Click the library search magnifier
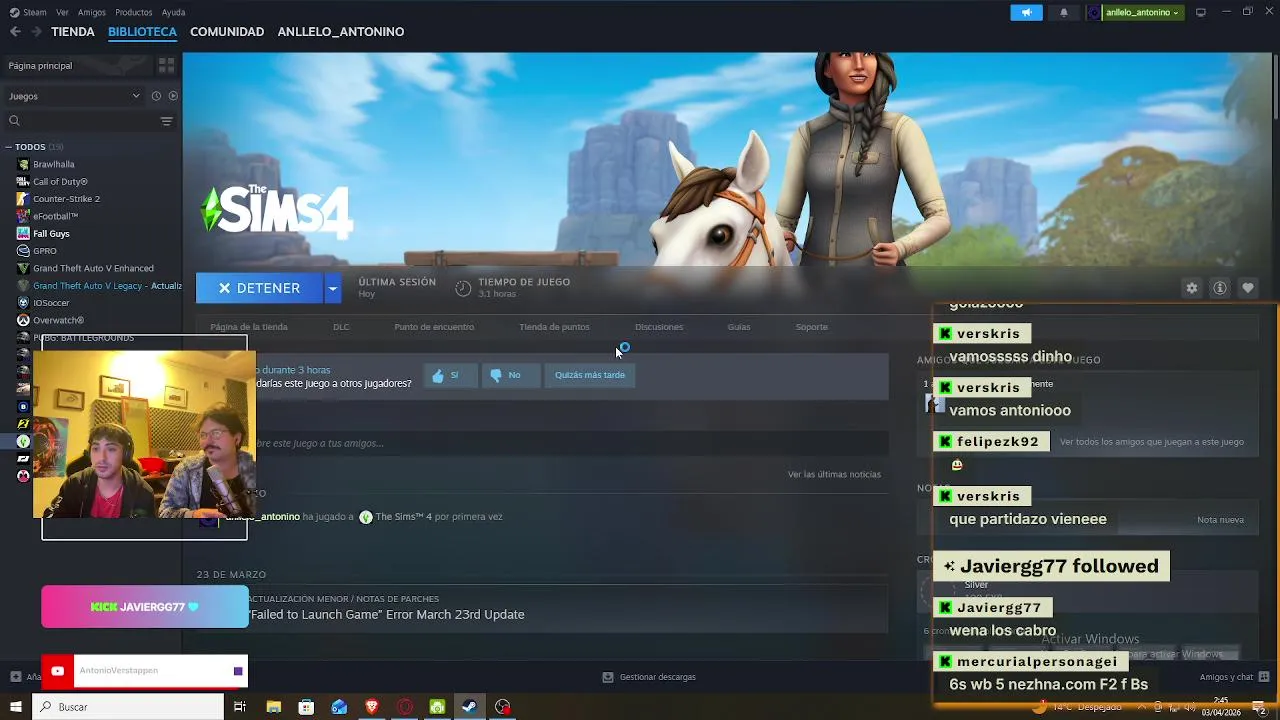 point(14,121)
